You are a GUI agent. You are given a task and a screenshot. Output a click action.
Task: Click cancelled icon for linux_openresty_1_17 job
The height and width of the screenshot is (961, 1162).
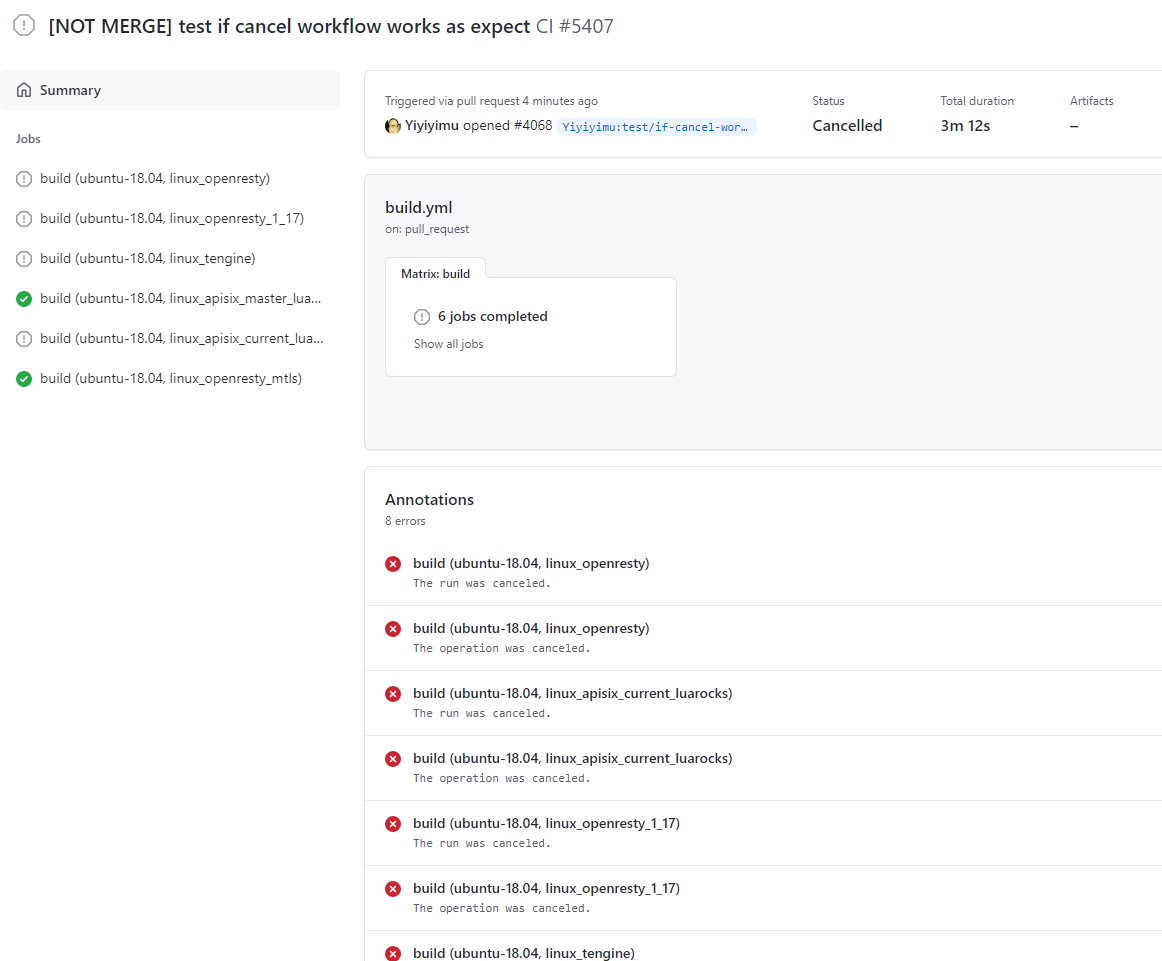(24, 219)
